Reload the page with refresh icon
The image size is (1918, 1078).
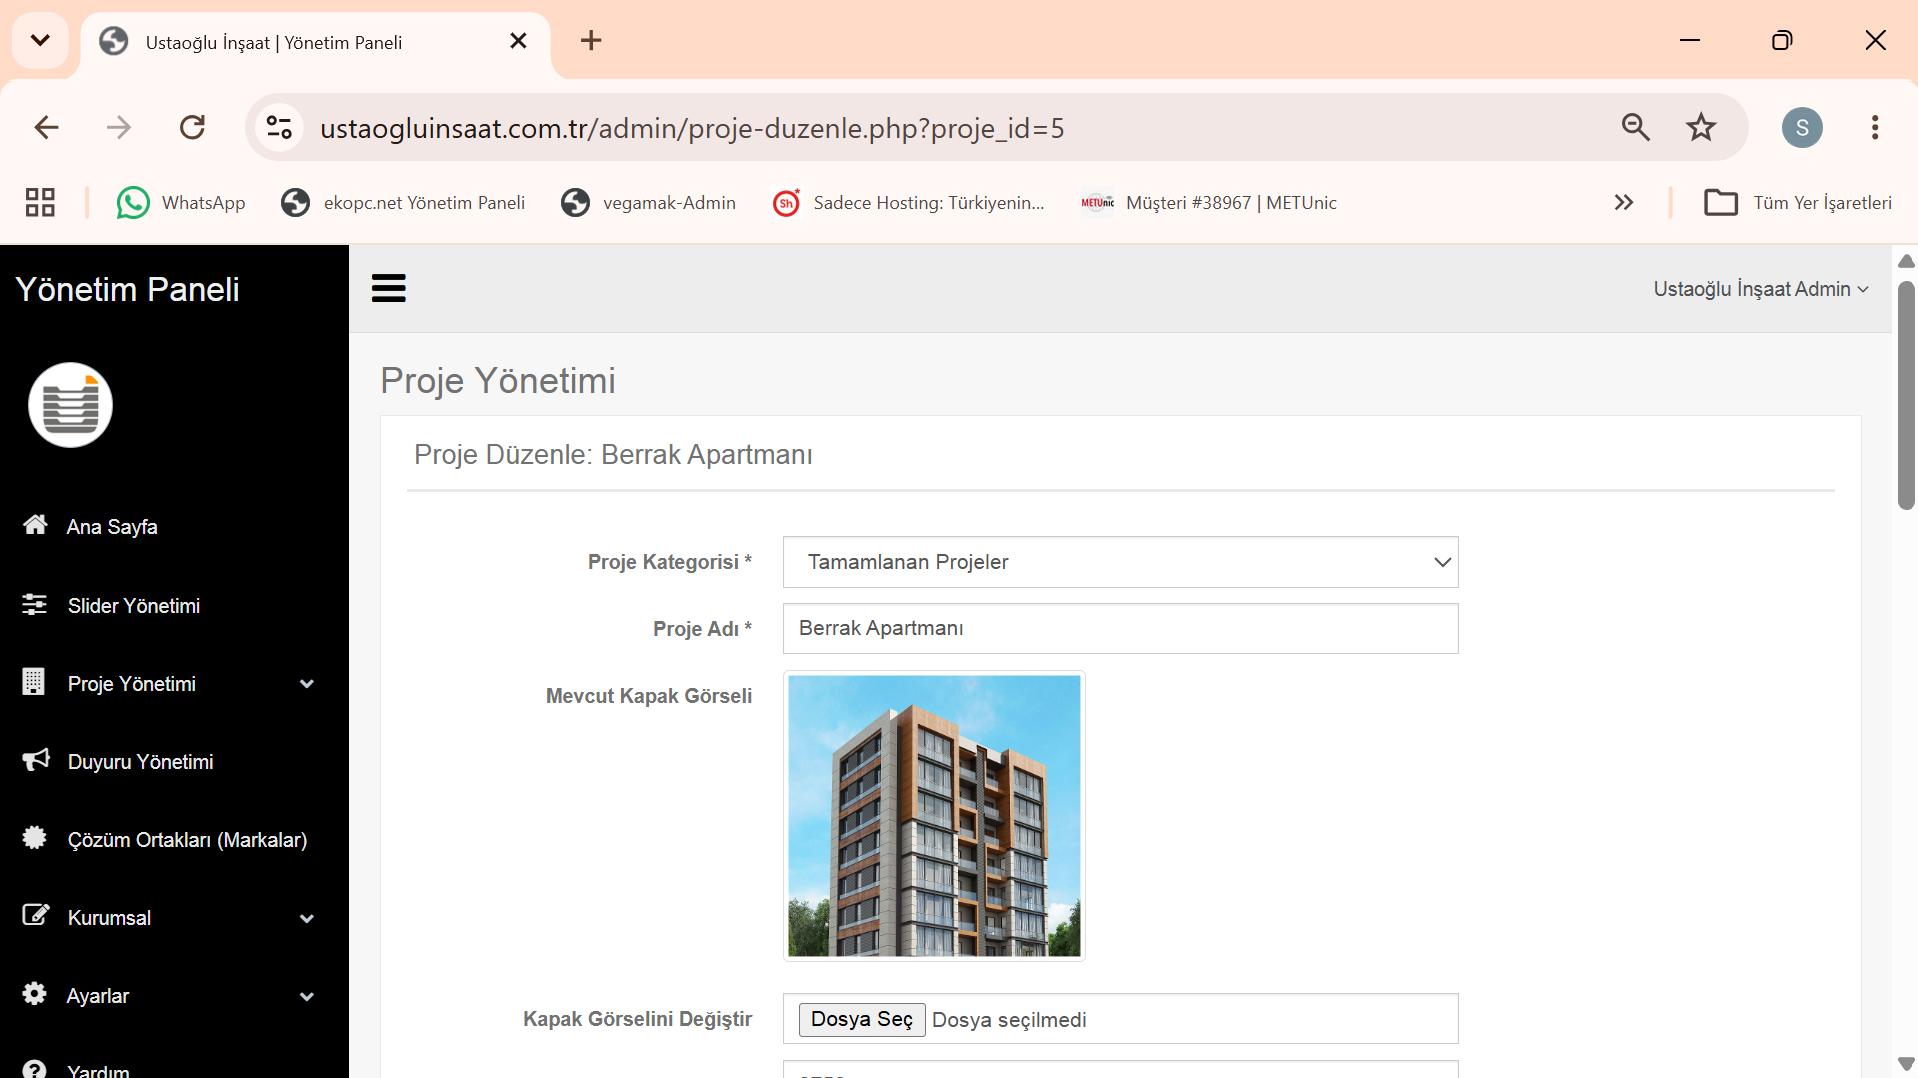(192, 127)
